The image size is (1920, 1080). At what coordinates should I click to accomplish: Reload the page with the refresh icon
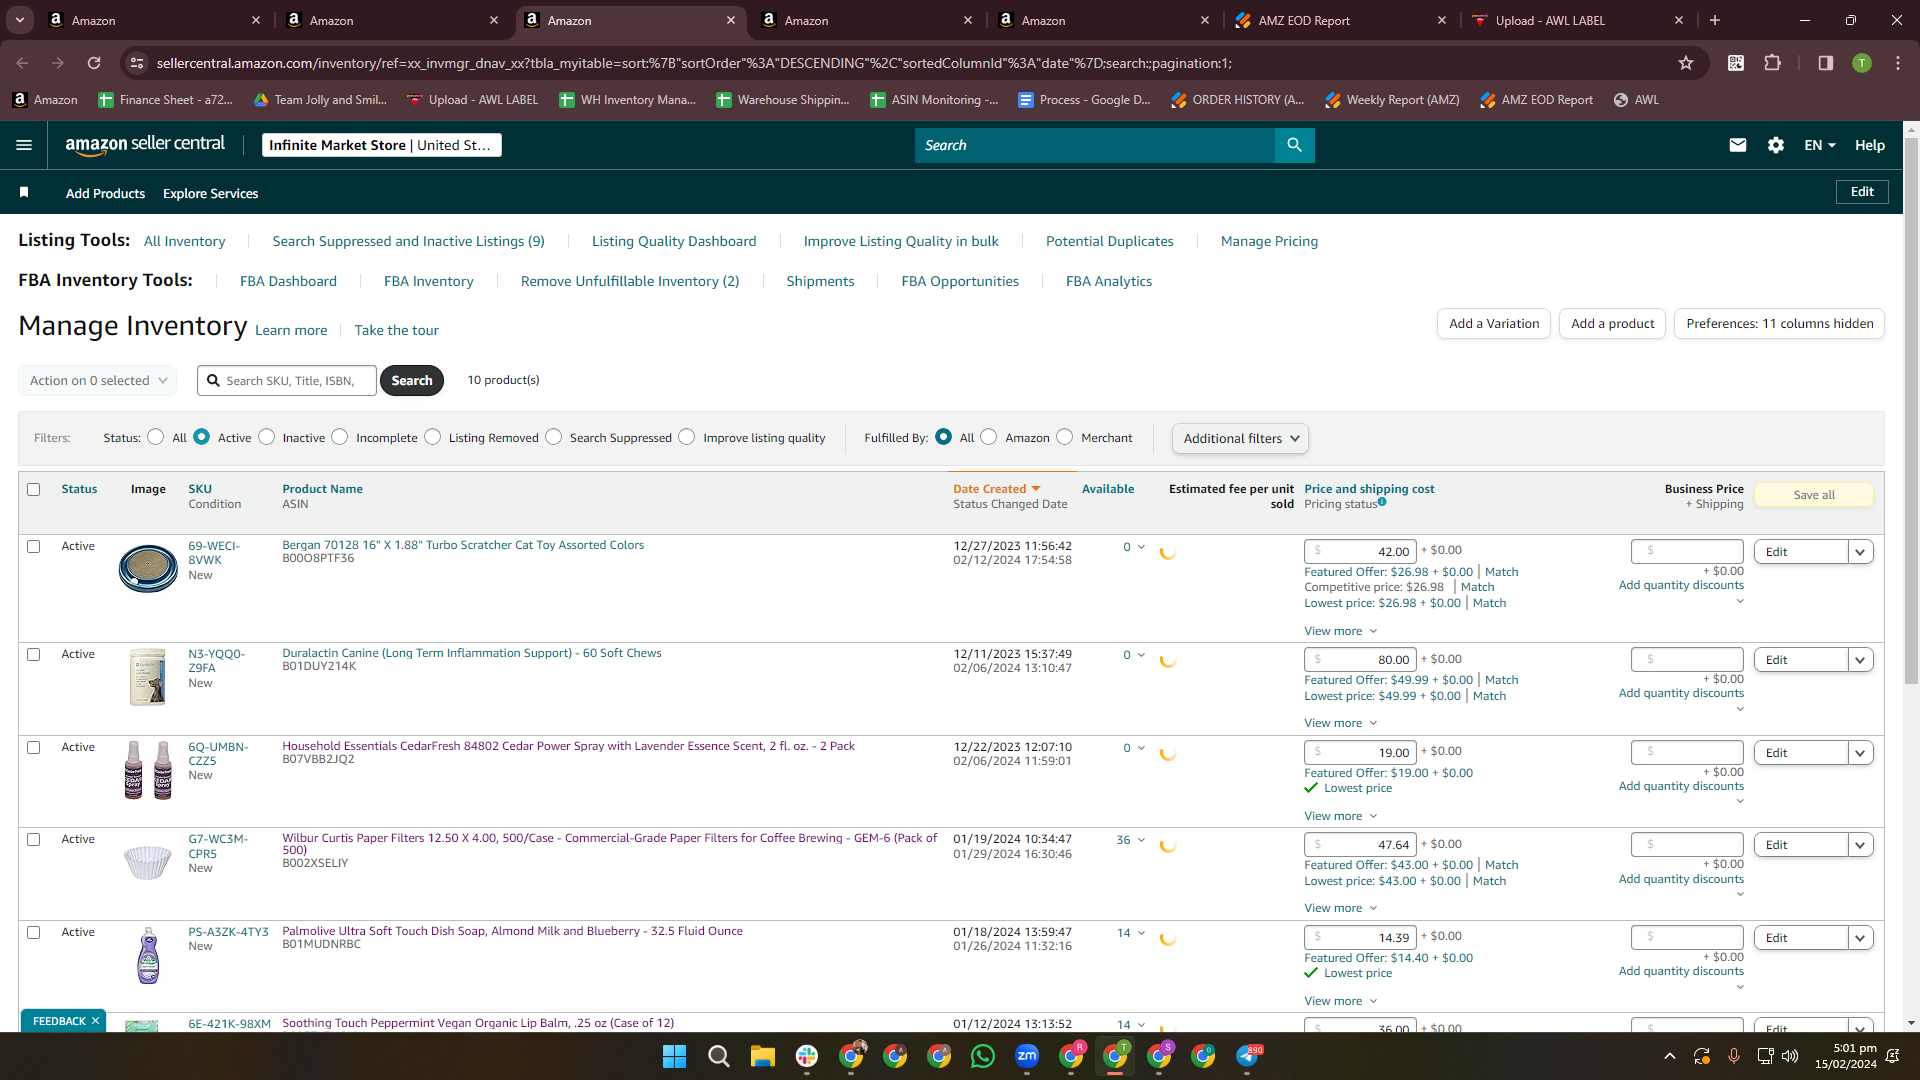(x=94, y=63)
